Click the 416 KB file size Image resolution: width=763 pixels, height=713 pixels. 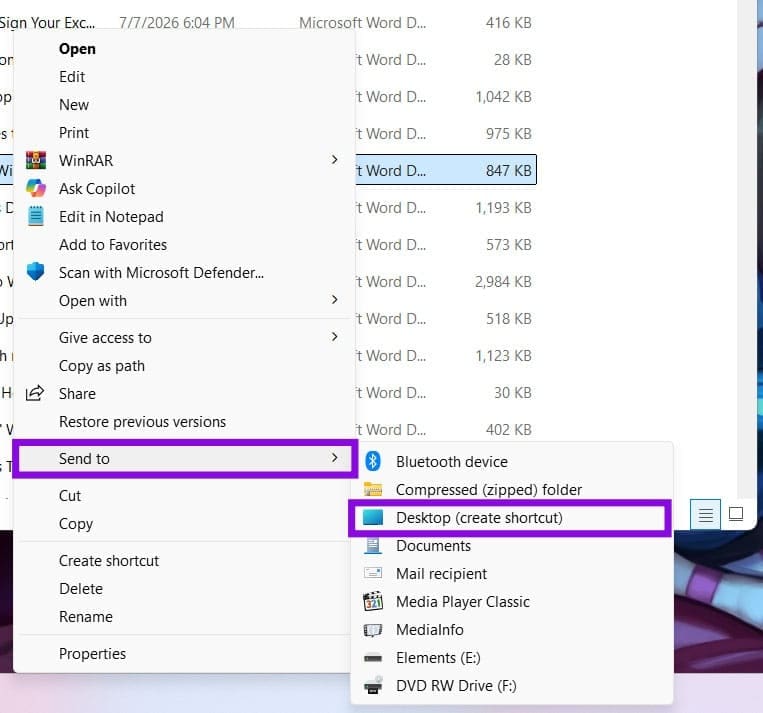pyautogui.click(x=509, y=23)
